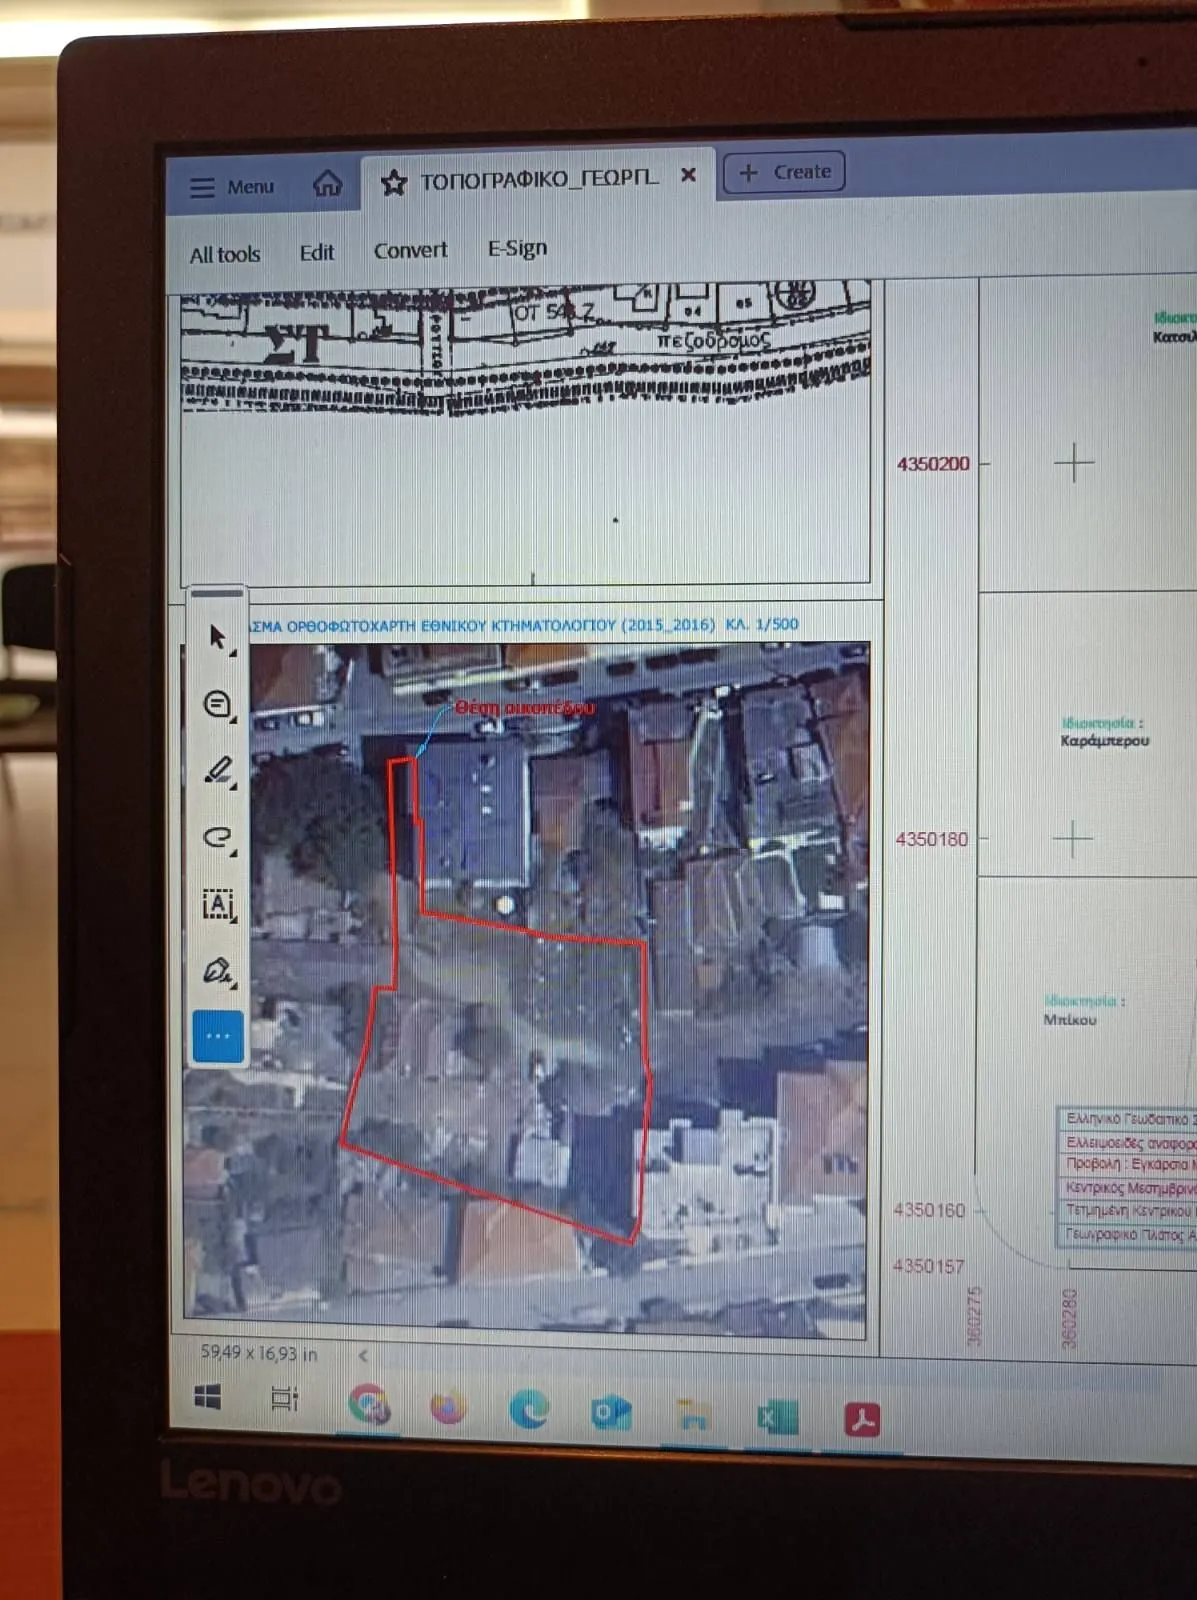Viewport: 1197px width, 1600px height.
Task: Click the left scroll arrow beside page size
Action: point(363,1356)
